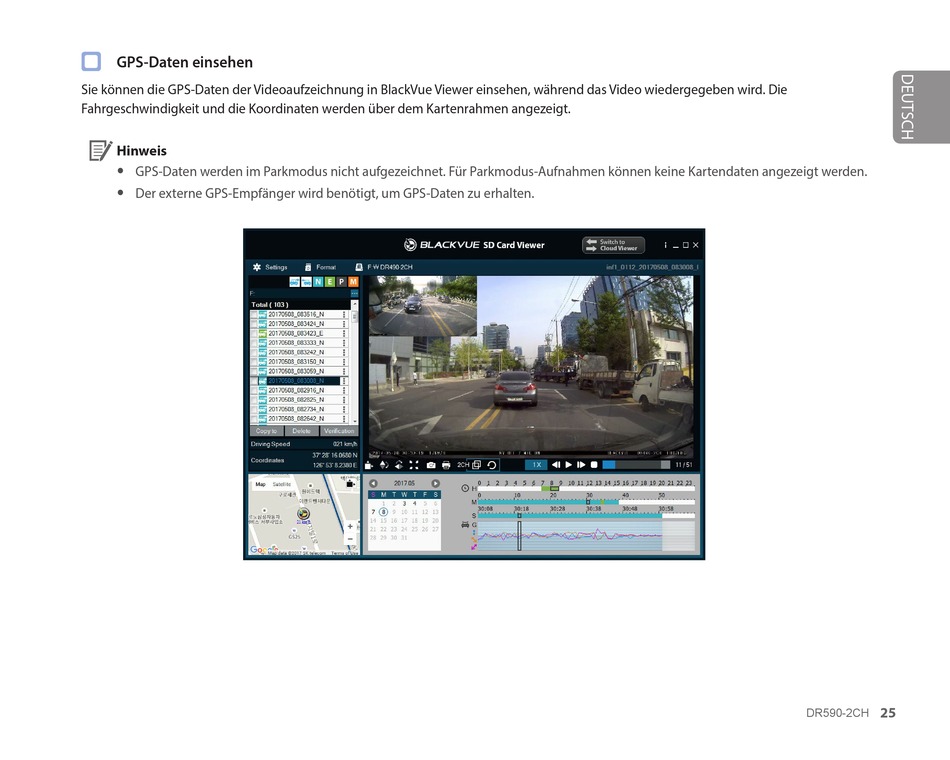Viewport: 950px width, 760px height.
Task: Select day 8 in the calendar
Action: pos(383,512)
